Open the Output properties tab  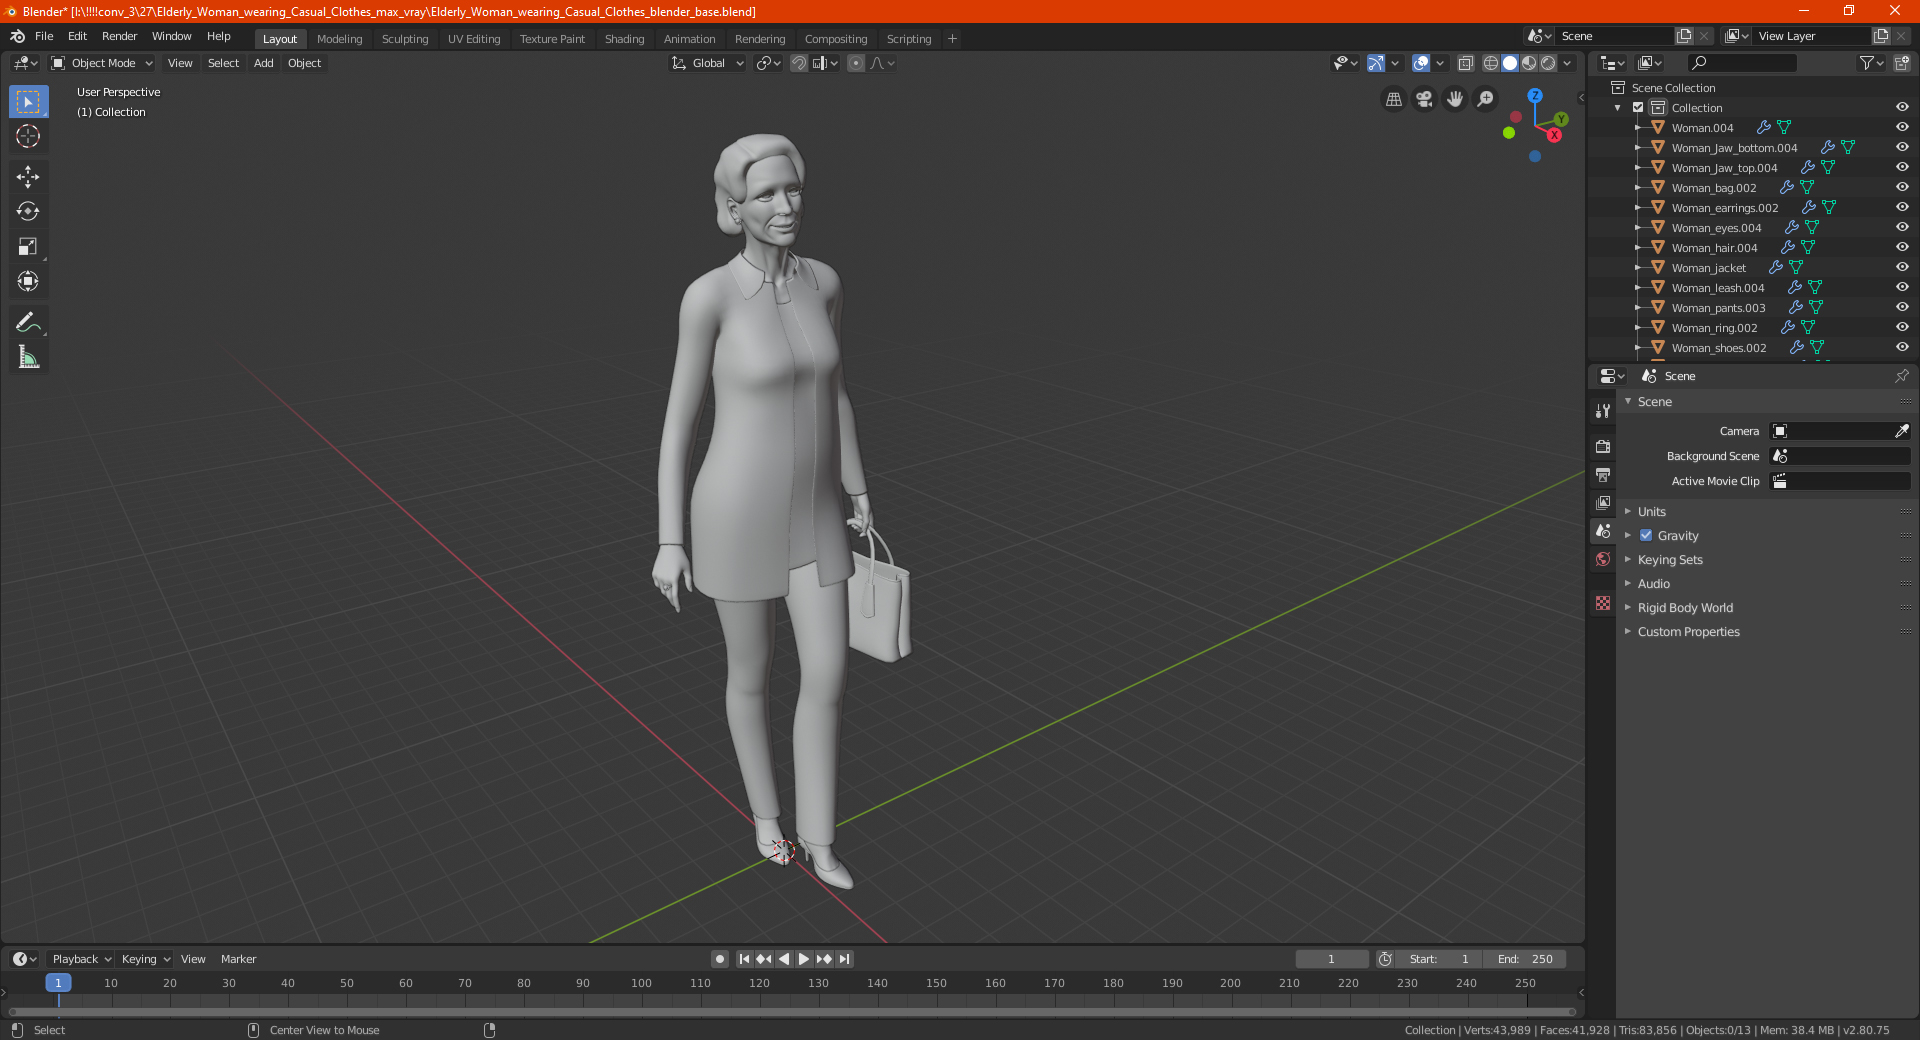coord(1603,474)
